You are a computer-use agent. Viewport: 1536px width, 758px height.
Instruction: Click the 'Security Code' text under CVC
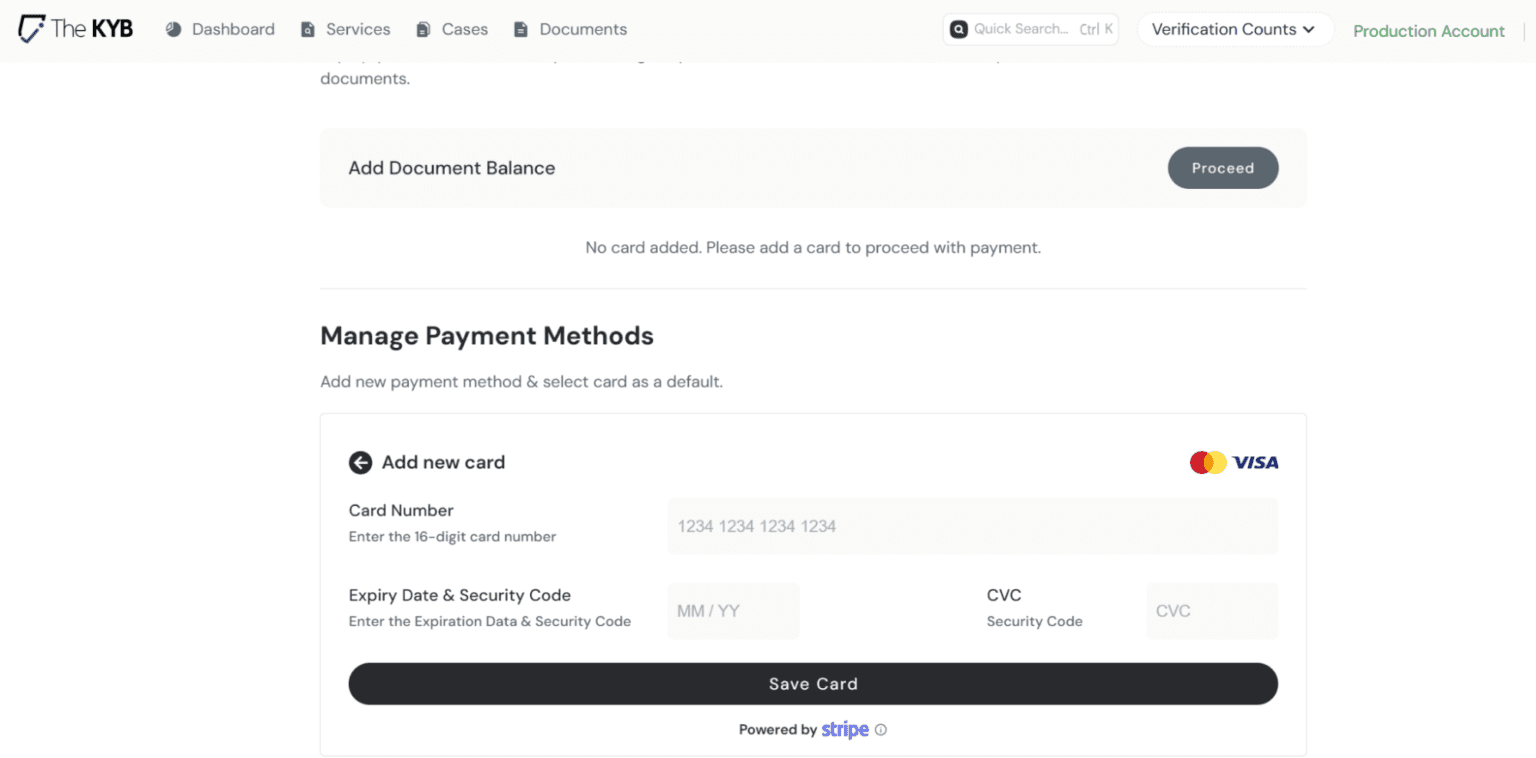tap(1035, 622)
